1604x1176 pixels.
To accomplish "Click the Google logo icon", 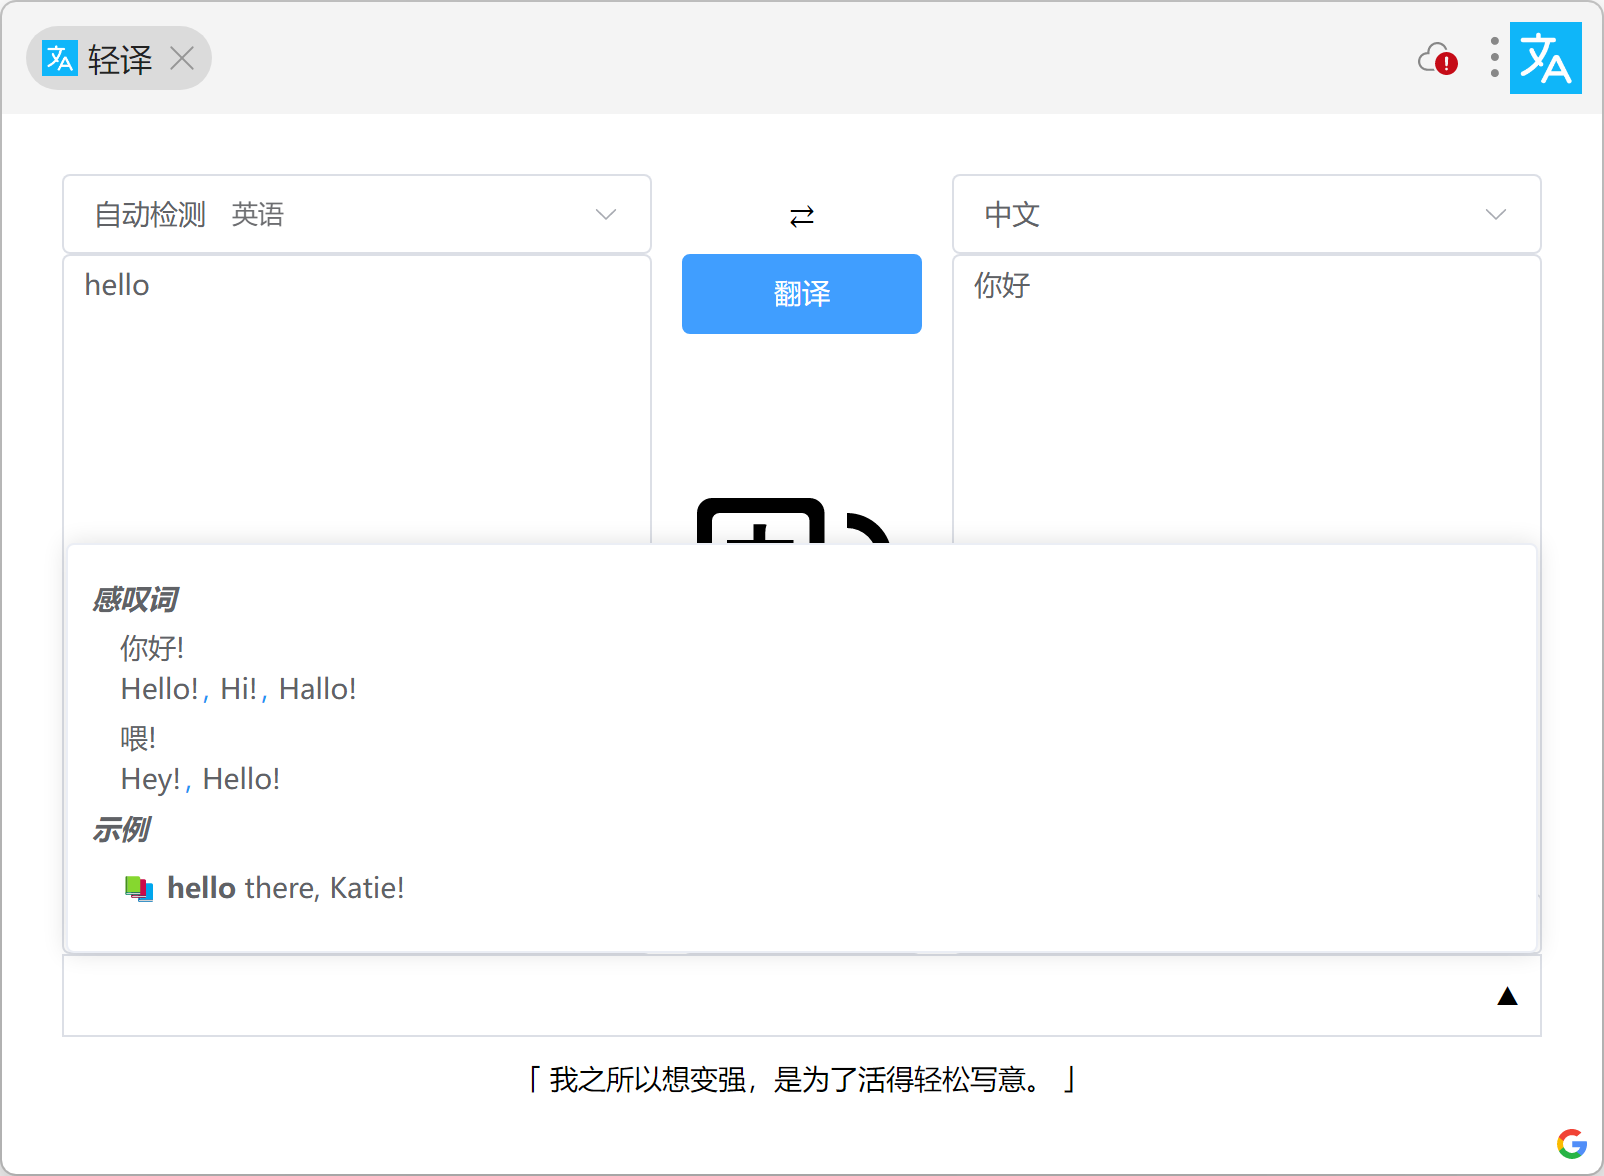I will [1572, 1144].
